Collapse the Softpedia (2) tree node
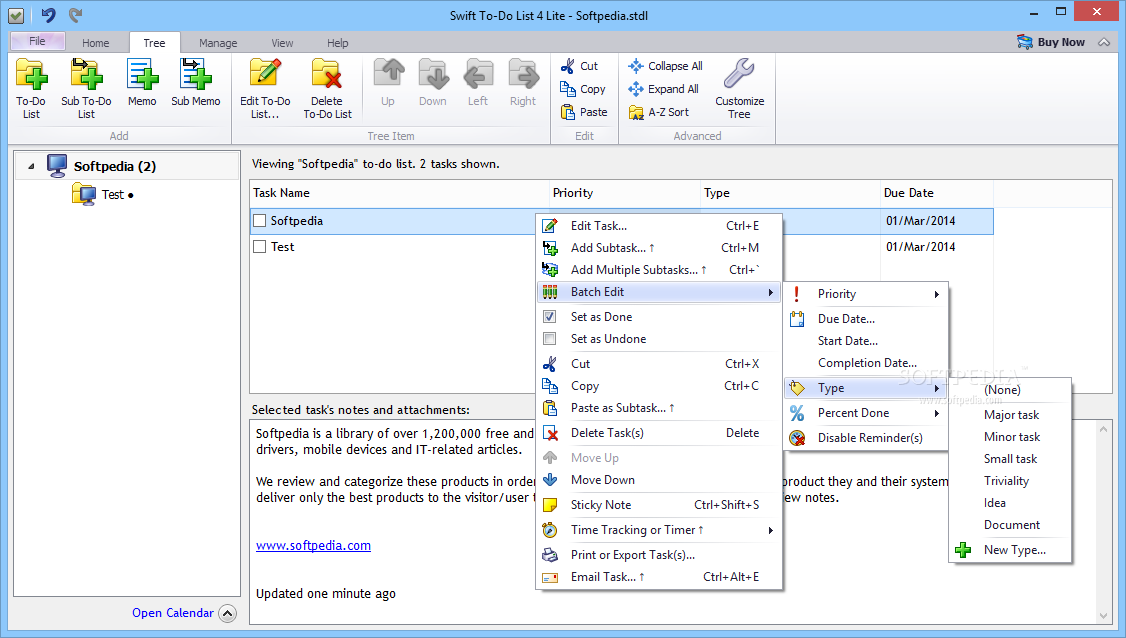This screenshot has width=1126, height=638. click(x=31, y=167)
